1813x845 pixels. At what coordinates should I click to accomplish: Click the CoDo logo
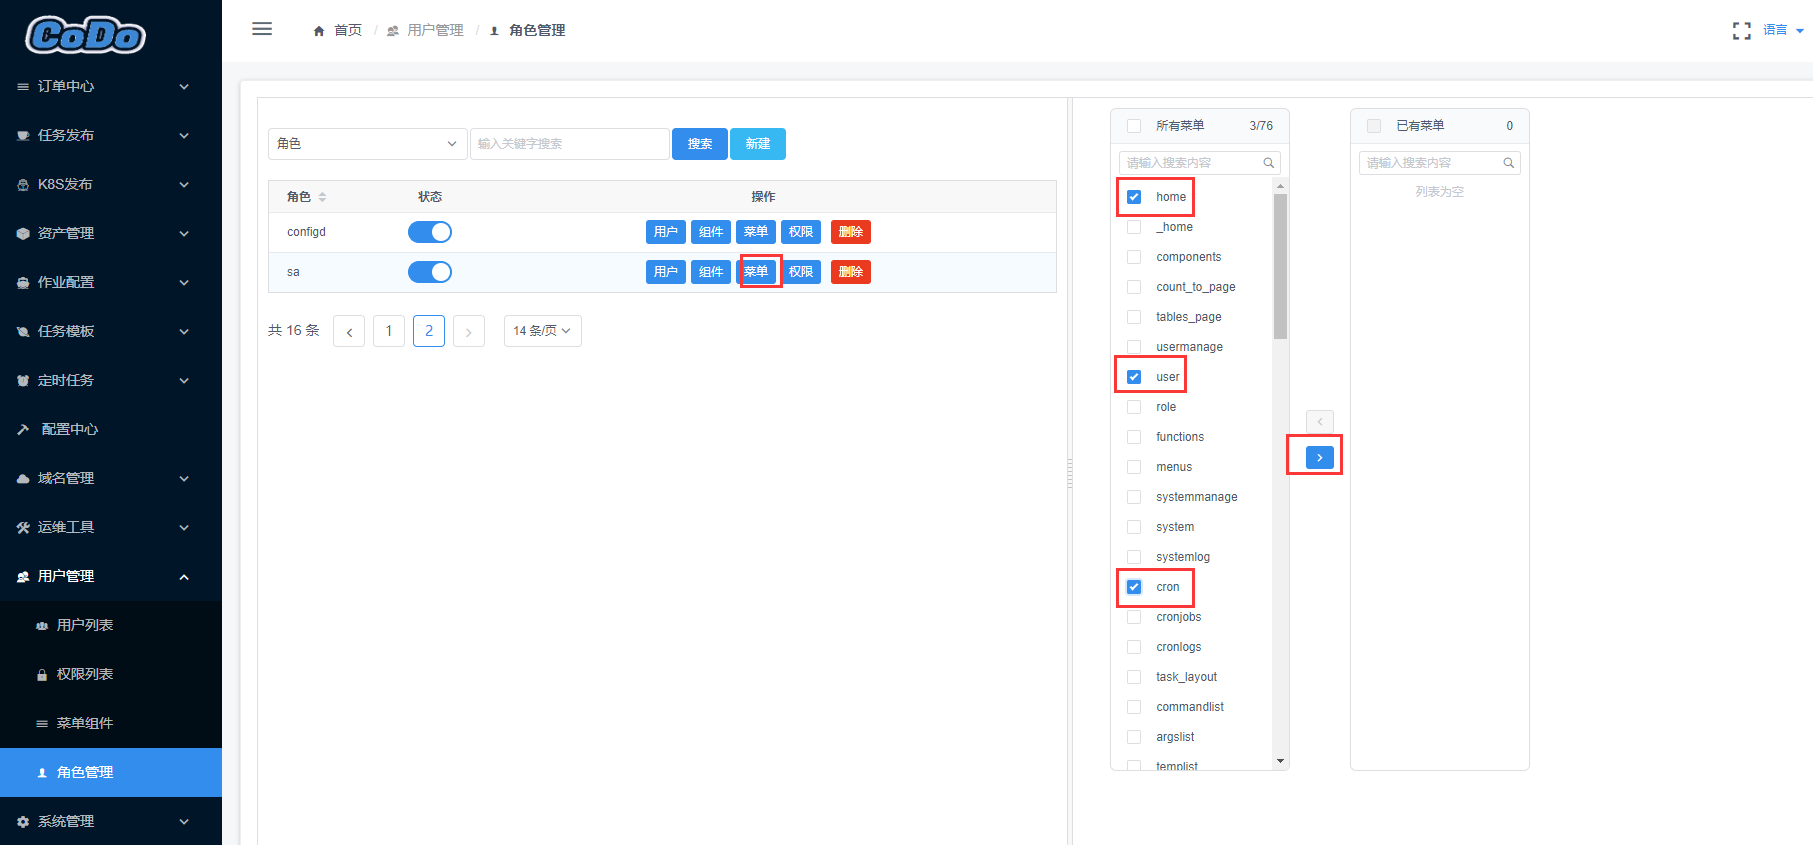coord(86,35)
